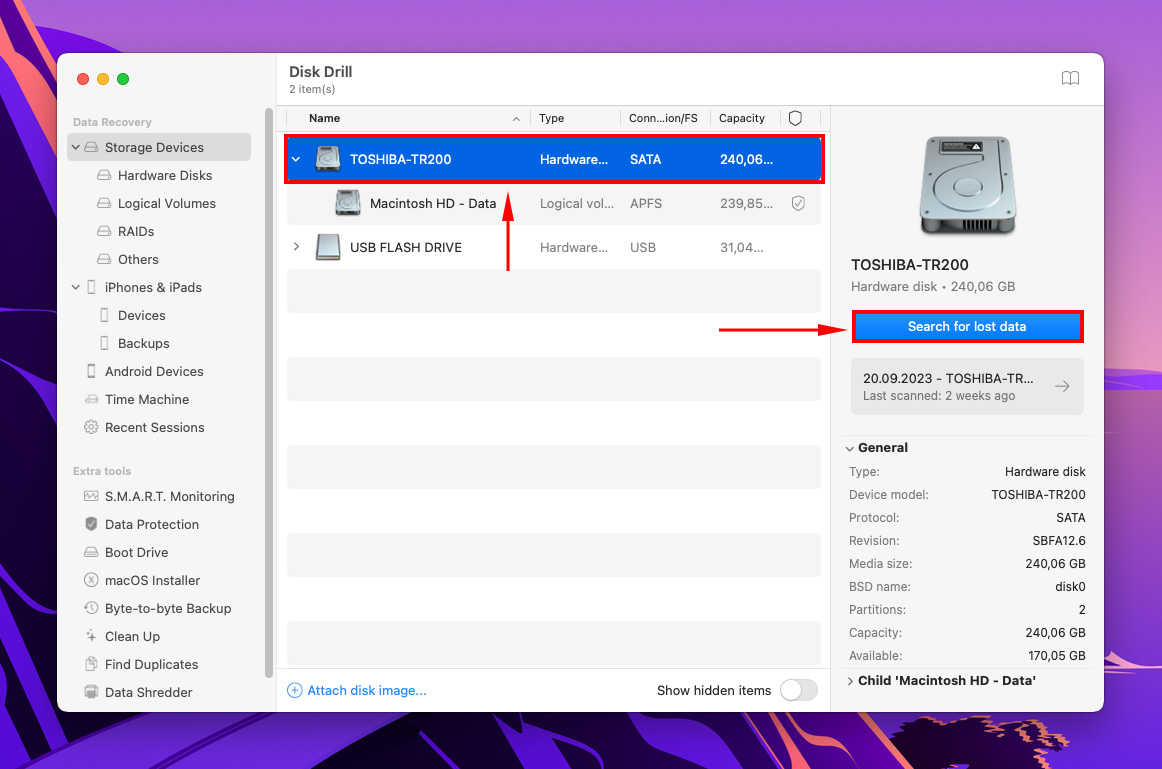Click the Storage Devices drive icon
Image resolution: width=1162 pixels, height=769 pixels.
point(91,147)
